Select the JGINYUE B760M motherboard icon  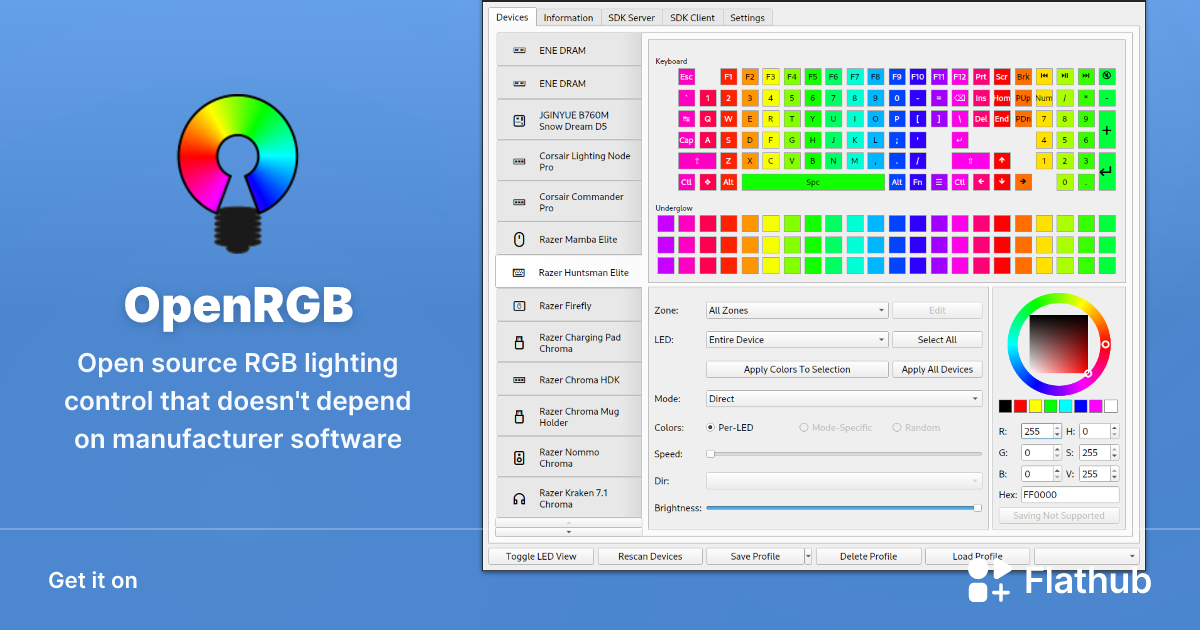(x=519, y=121)
